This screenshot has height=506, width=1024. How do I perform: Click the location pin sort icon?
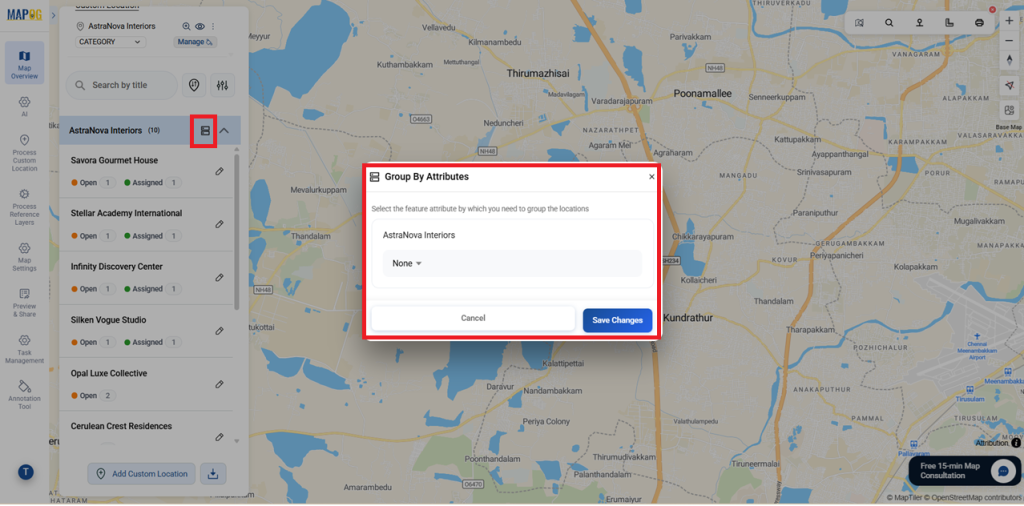point(194,85)
